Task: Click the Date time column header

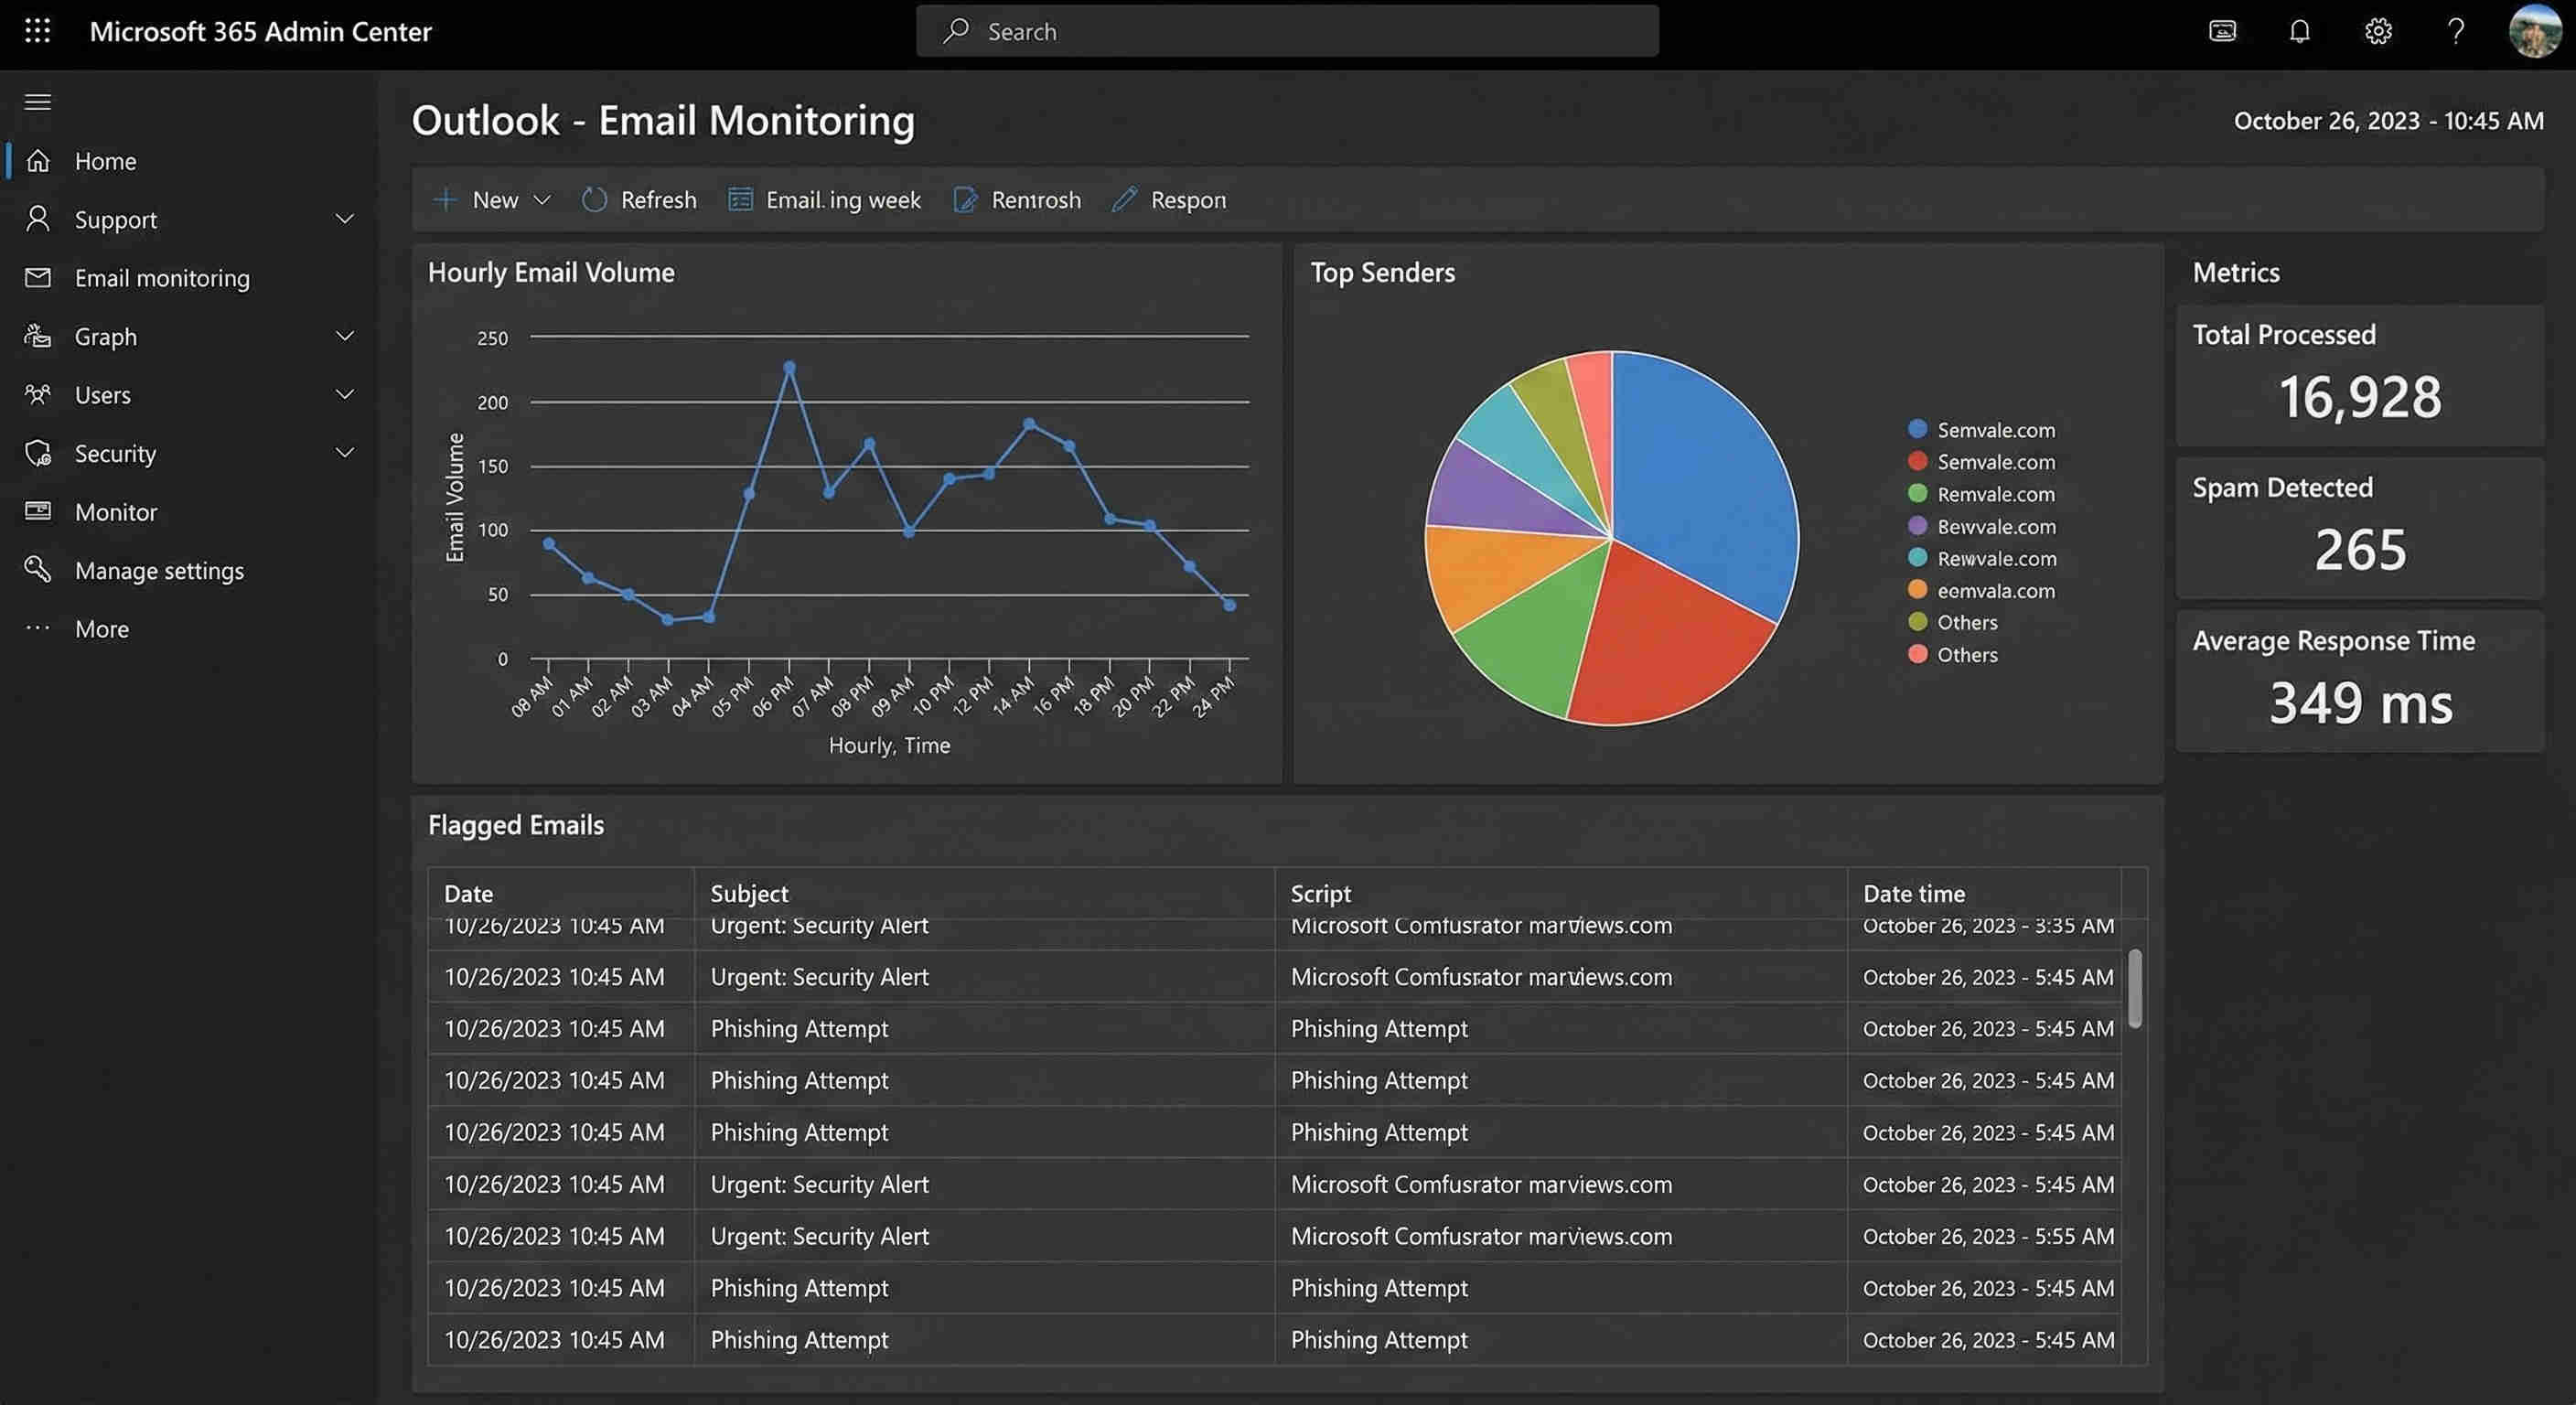Action: pyautogui.click(x=1913, y=893)
